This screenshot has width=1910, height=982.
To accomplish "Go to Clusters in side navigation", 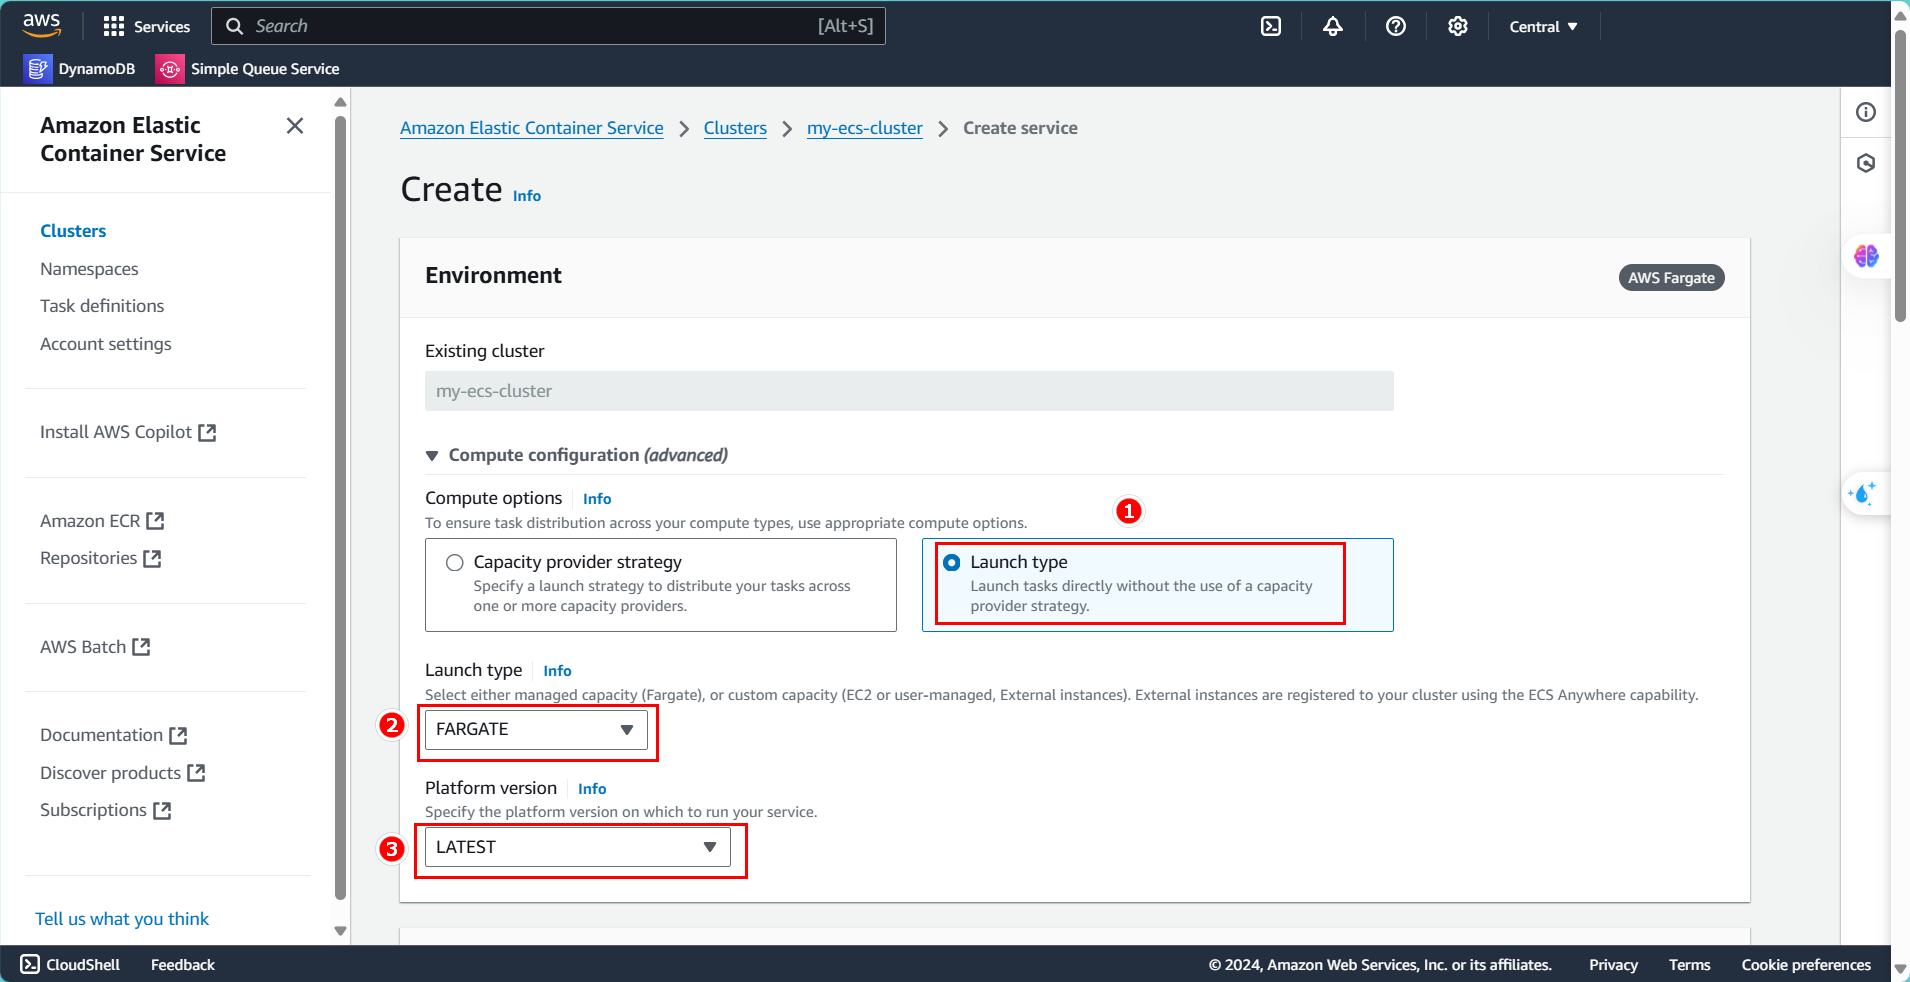I will [x=73, y=231].
